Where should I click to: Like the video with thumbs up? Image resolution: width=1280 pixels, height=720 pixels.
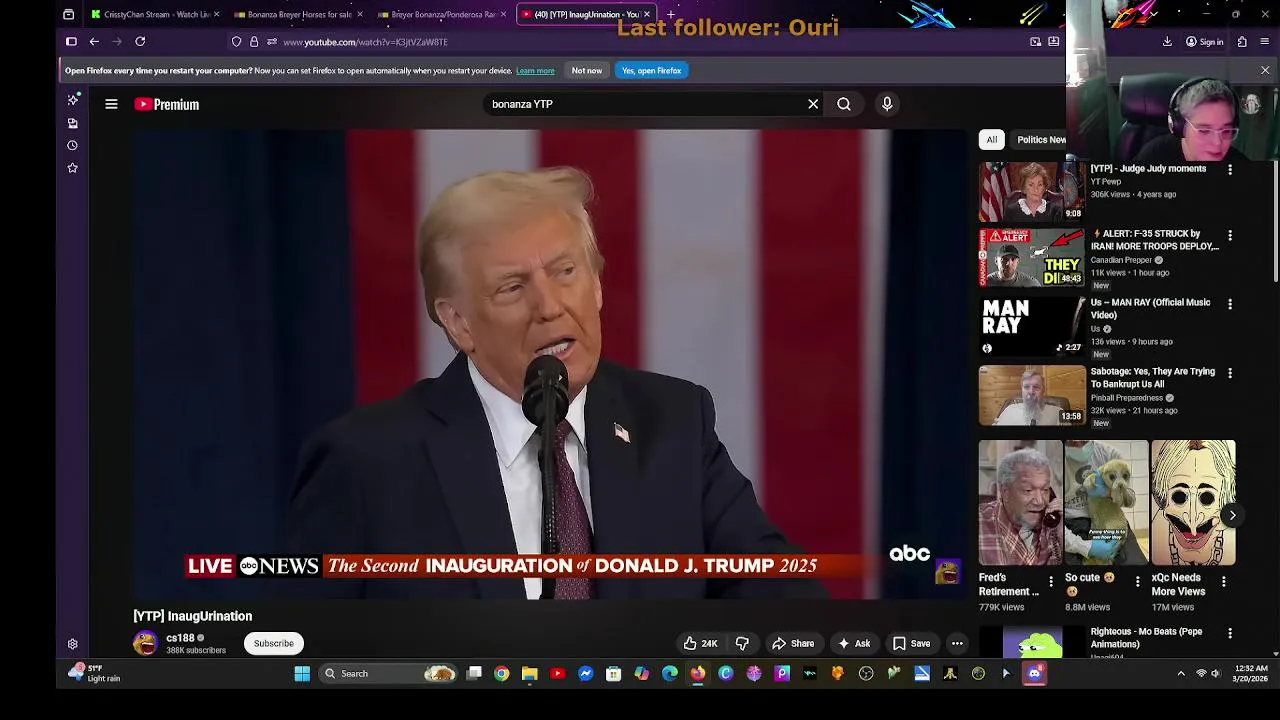(700, 644)
